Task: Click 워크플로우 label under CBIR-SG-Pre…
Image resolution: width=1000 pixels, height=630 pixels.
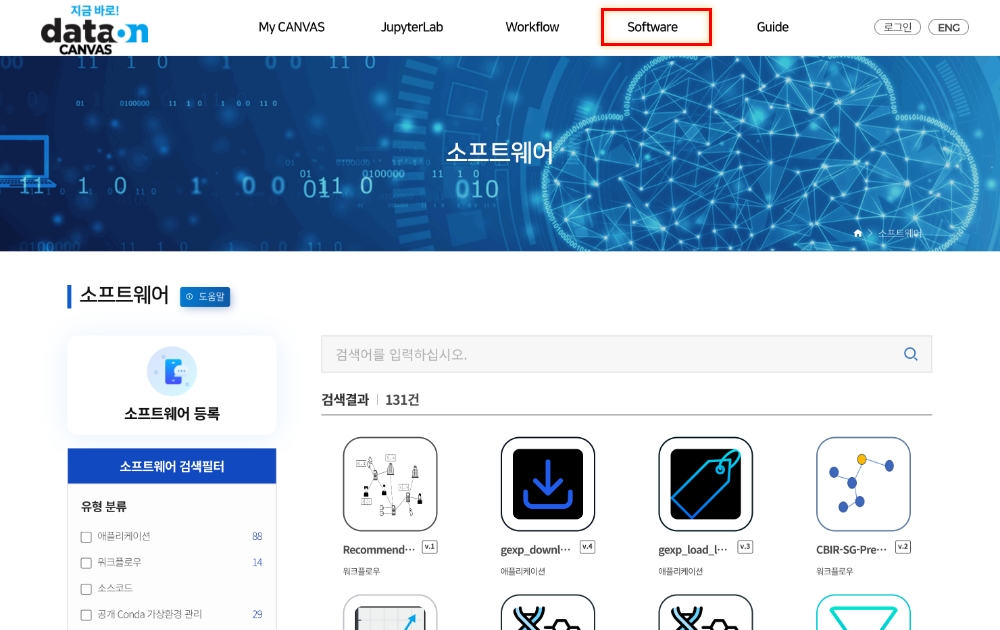Action: pyautogui.click(x=835, y=571)
